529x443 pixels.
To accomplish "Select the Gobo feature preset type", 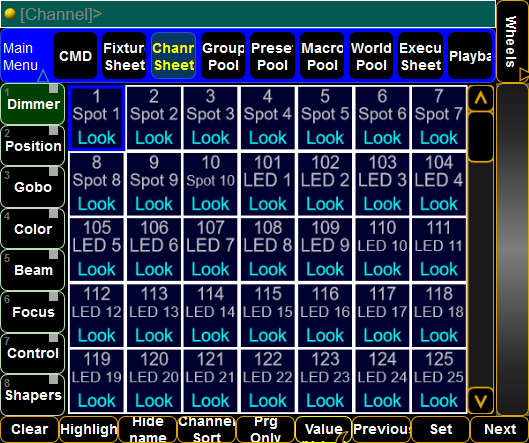I will point(33,187).
